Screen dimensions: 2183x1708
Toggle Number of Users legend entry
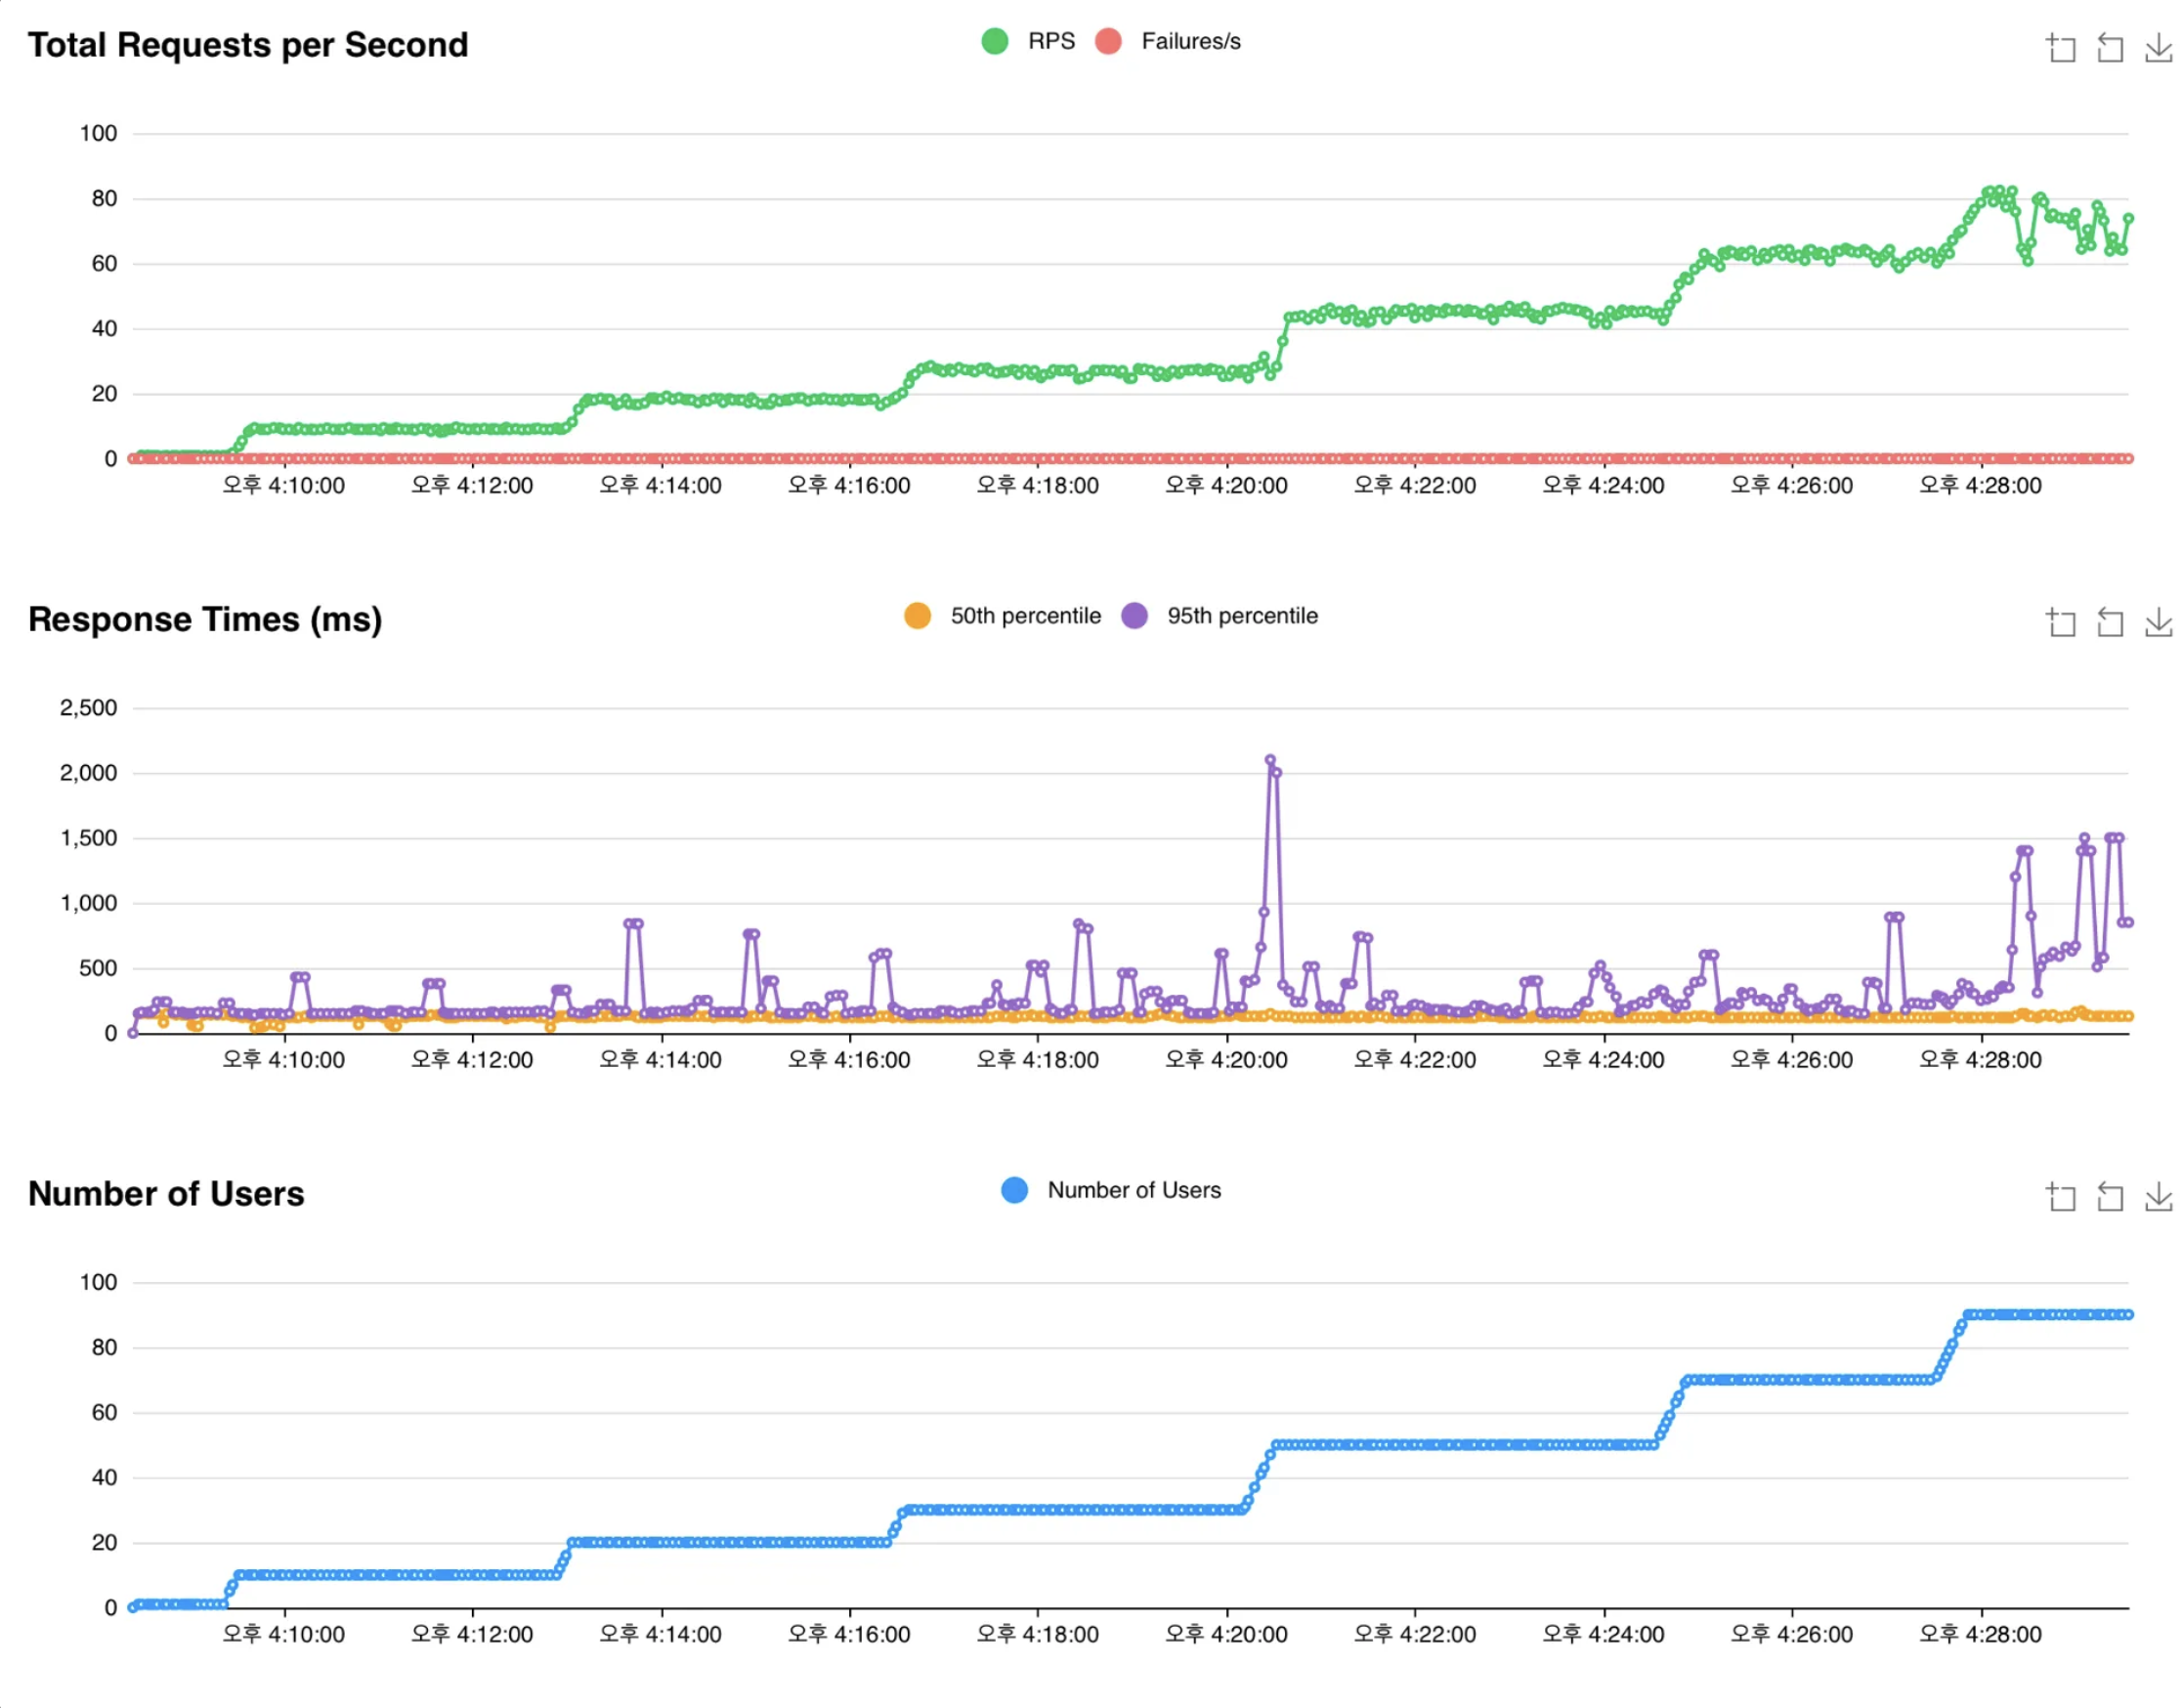[1134, 1190]
